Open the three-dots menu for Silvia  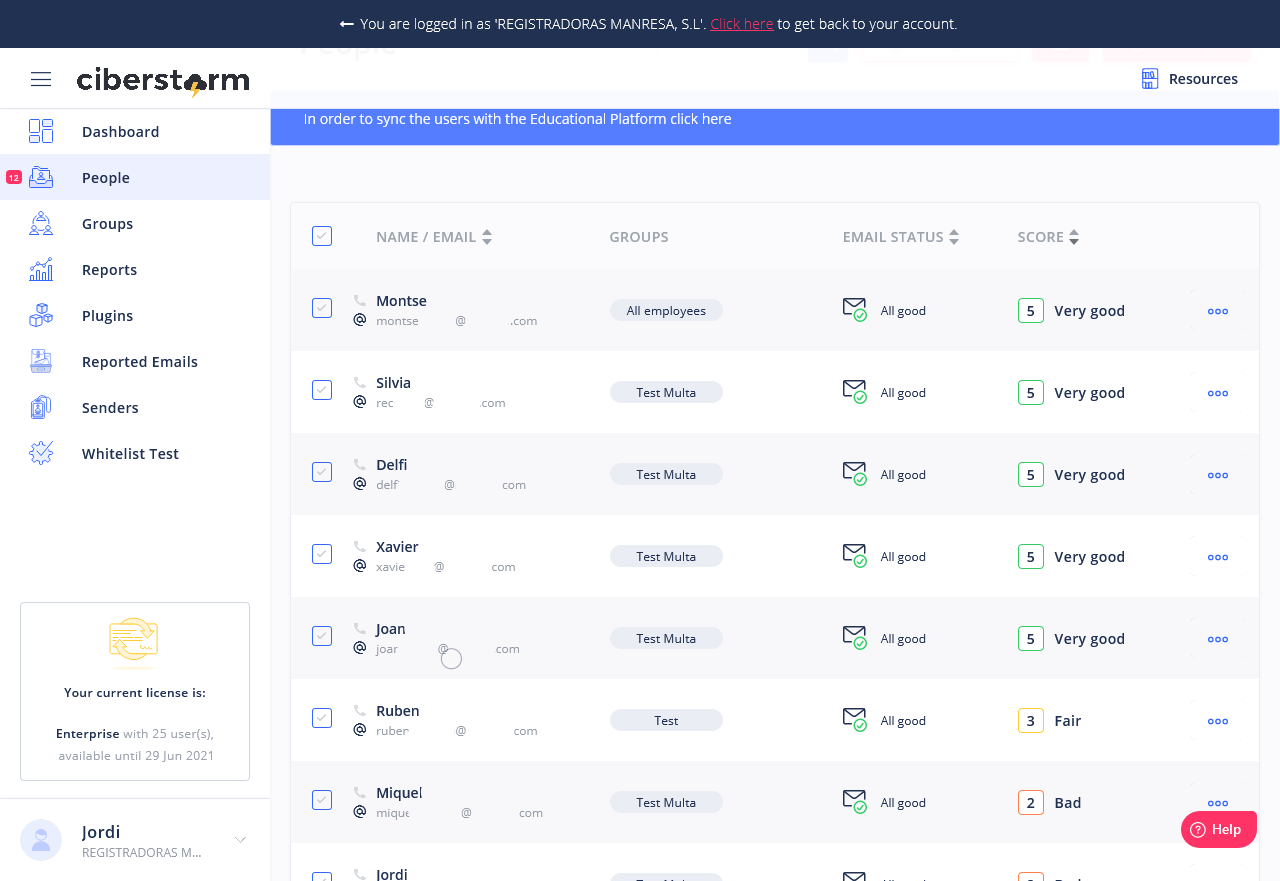click(x=1218, y=393)
